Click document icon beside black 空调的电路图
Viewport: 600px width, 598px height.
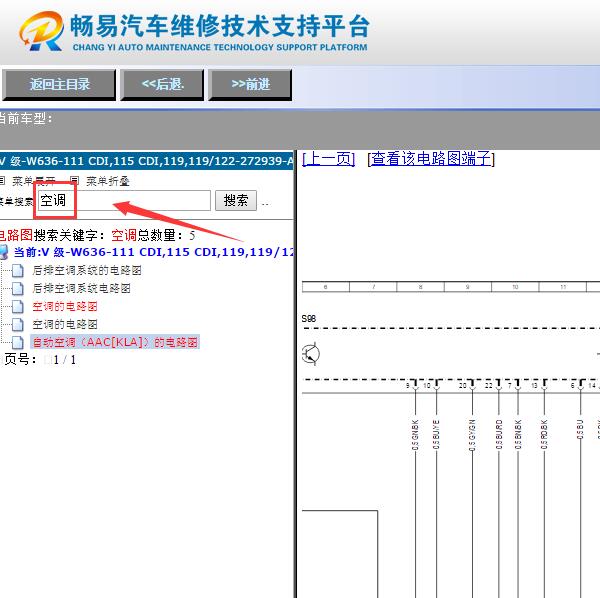click(18, 324)
